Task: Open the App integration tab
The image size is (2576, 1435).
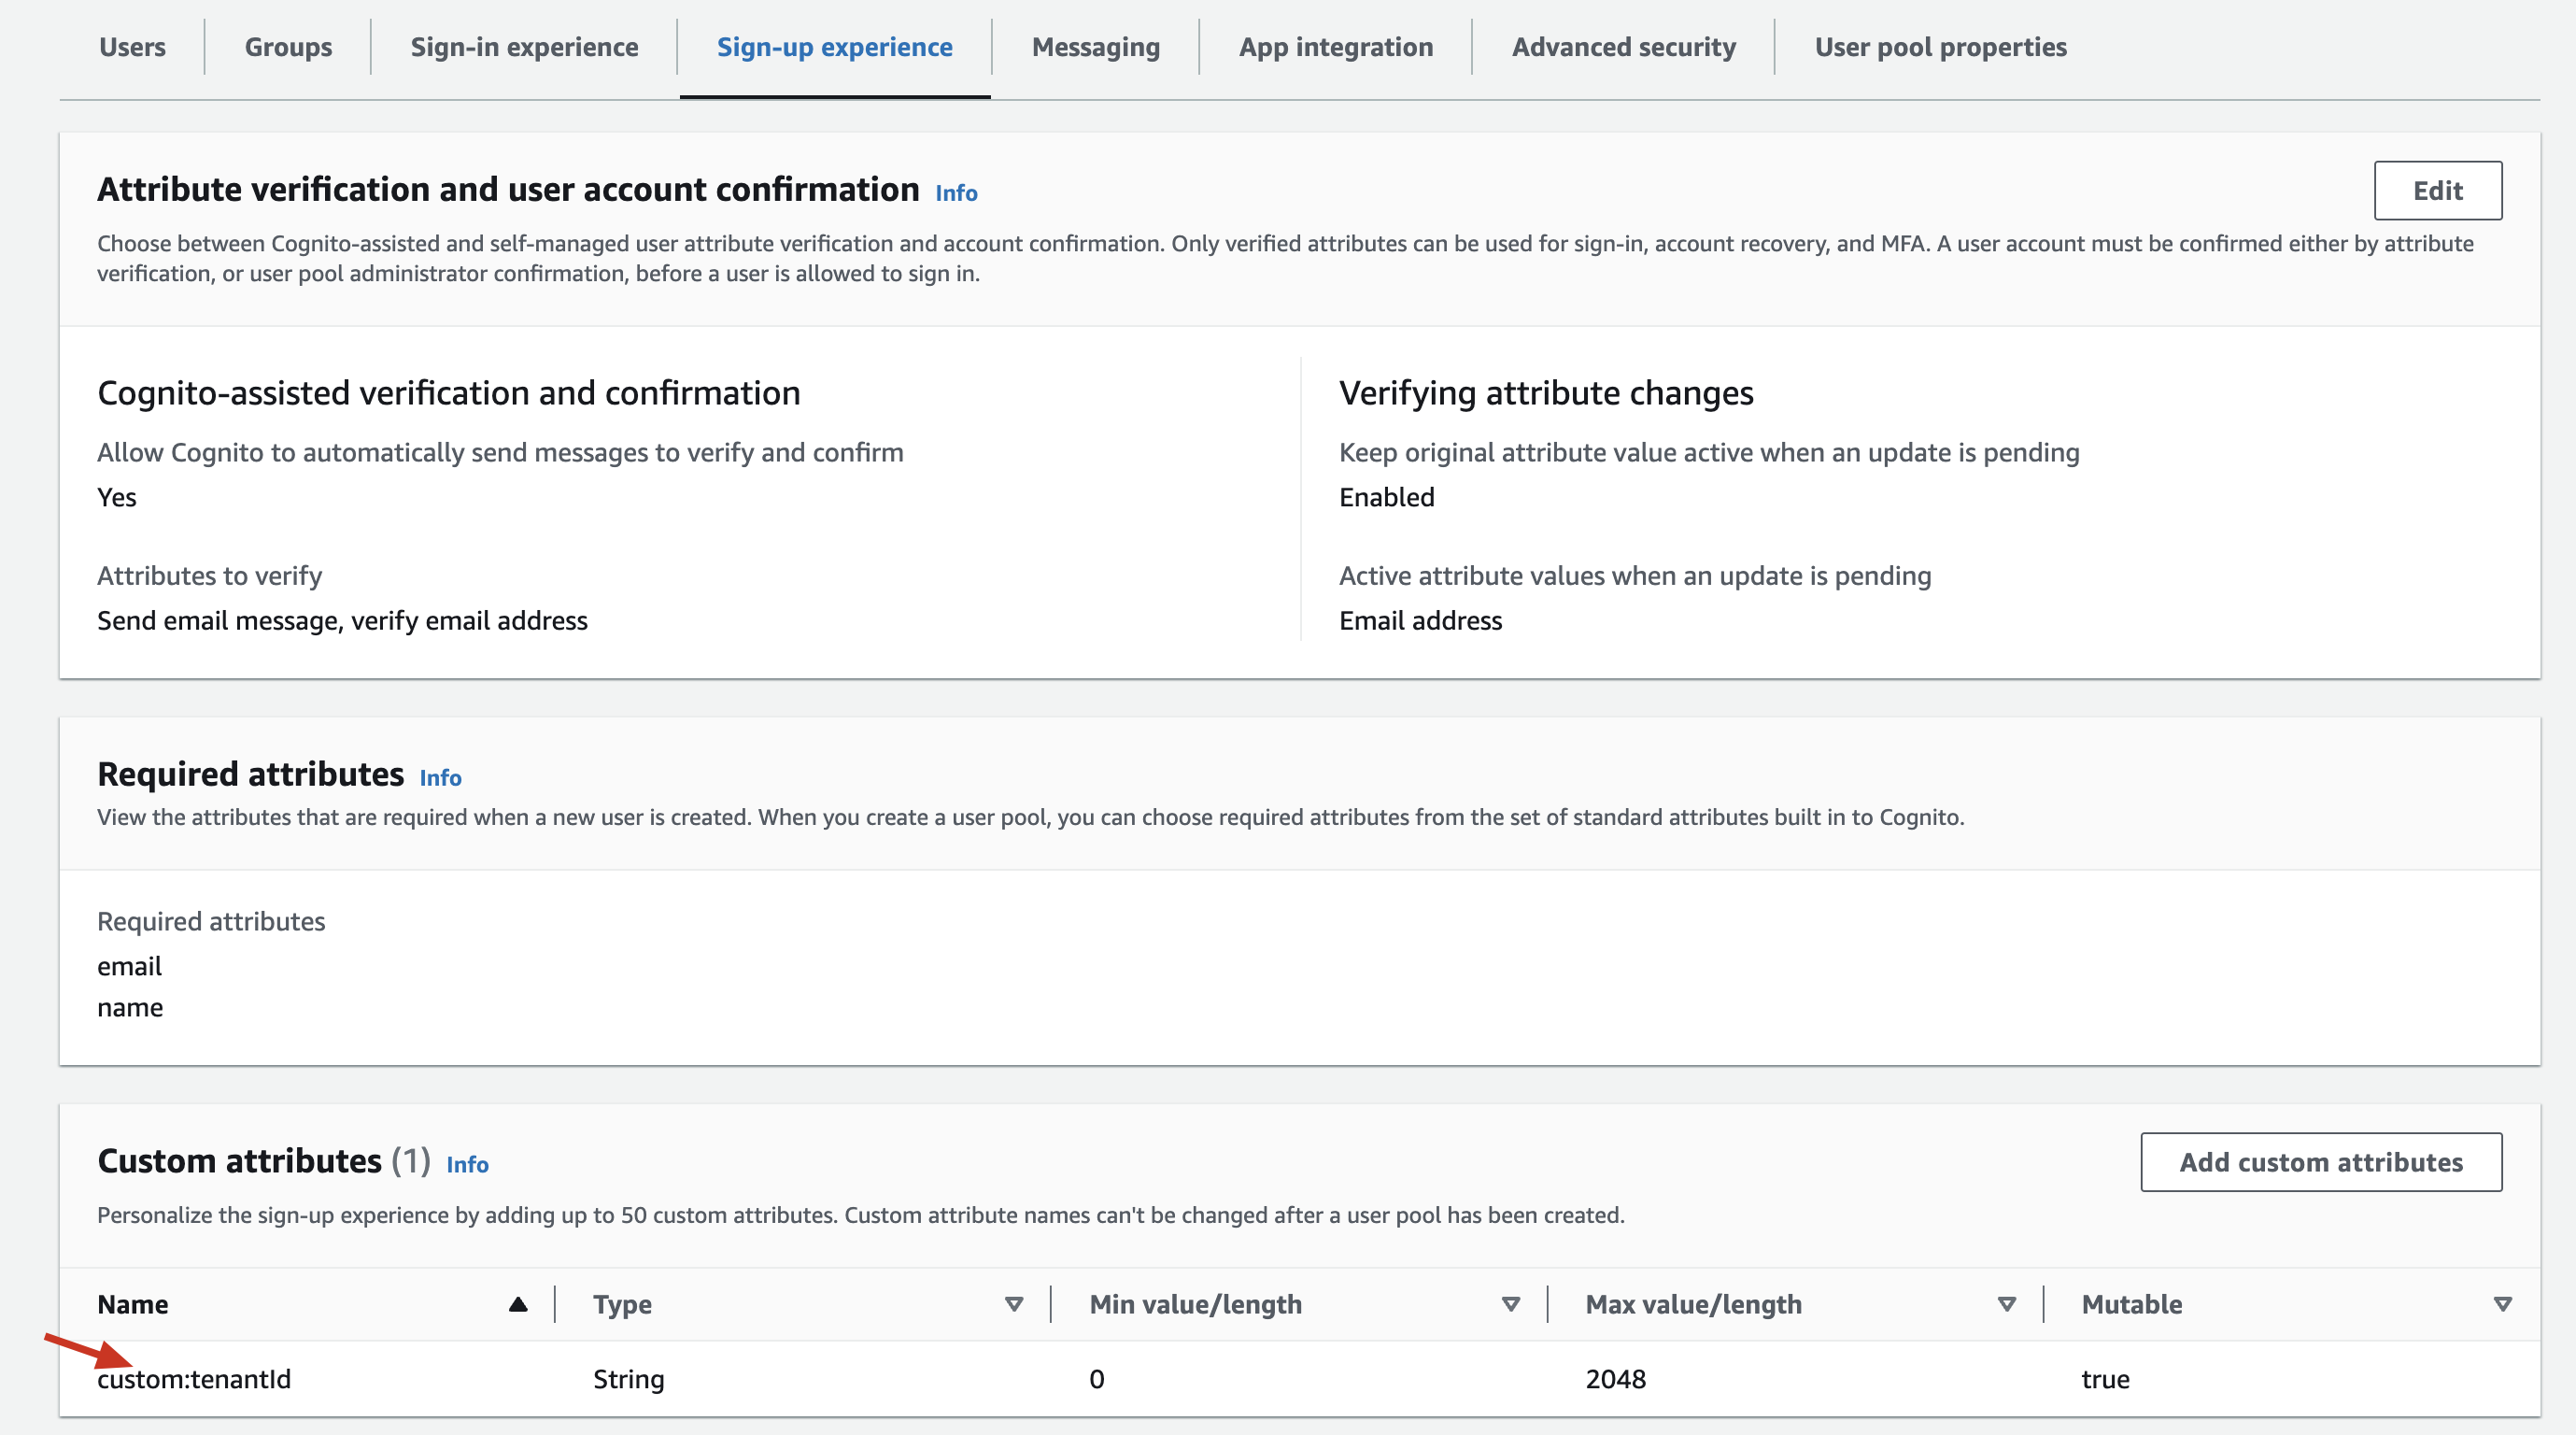Action: (1335, 47)
